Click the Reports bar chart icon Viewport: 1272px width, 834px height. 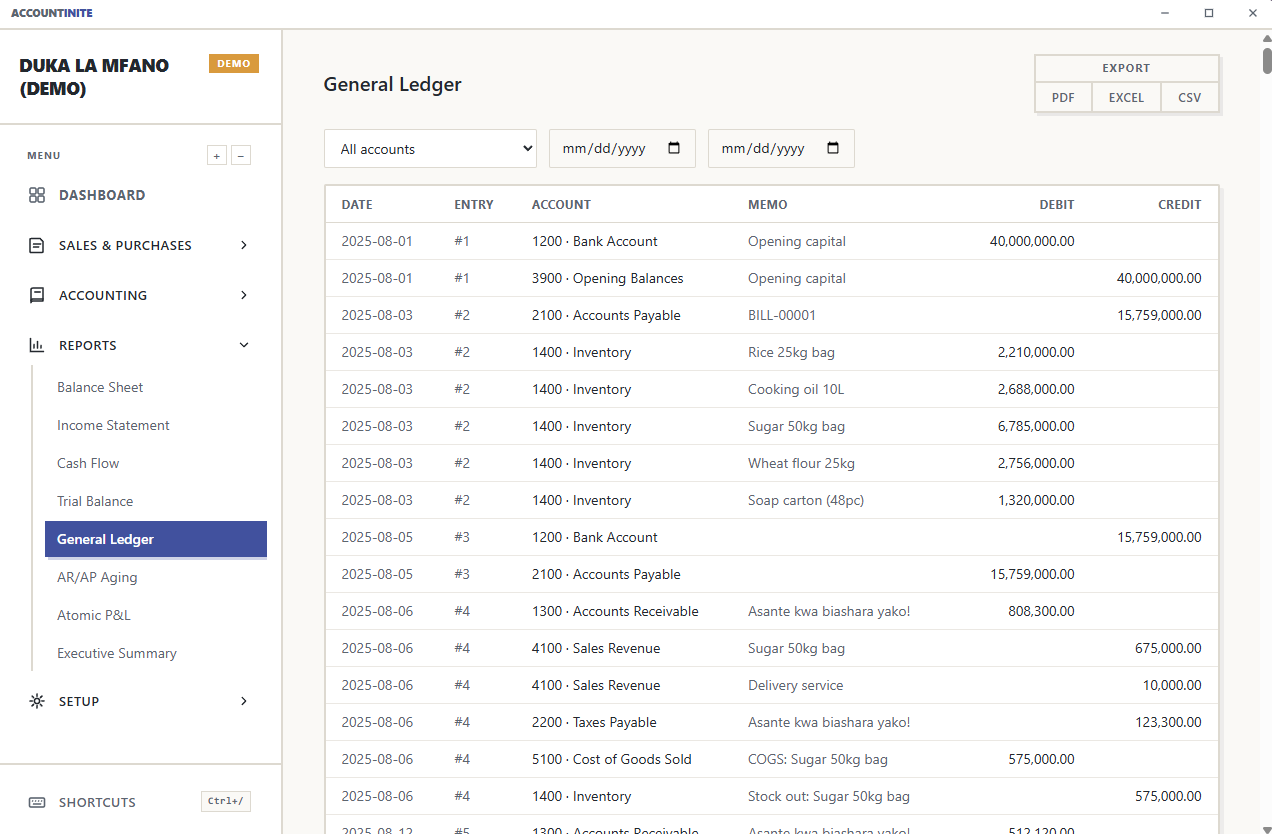(x=37, y=345)
